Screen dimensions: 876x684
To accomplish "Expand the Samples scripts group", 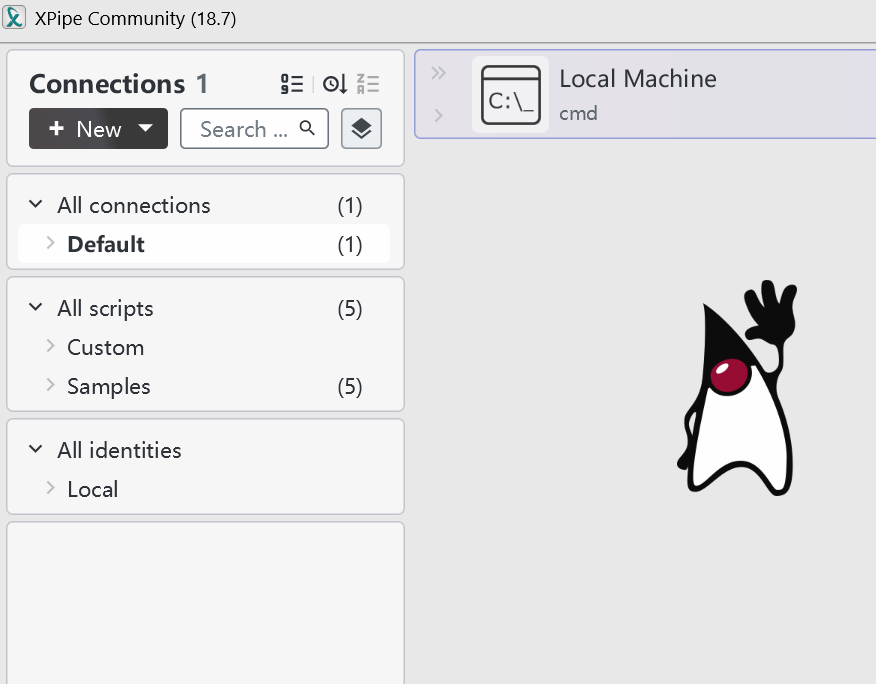I will point(50,386).
